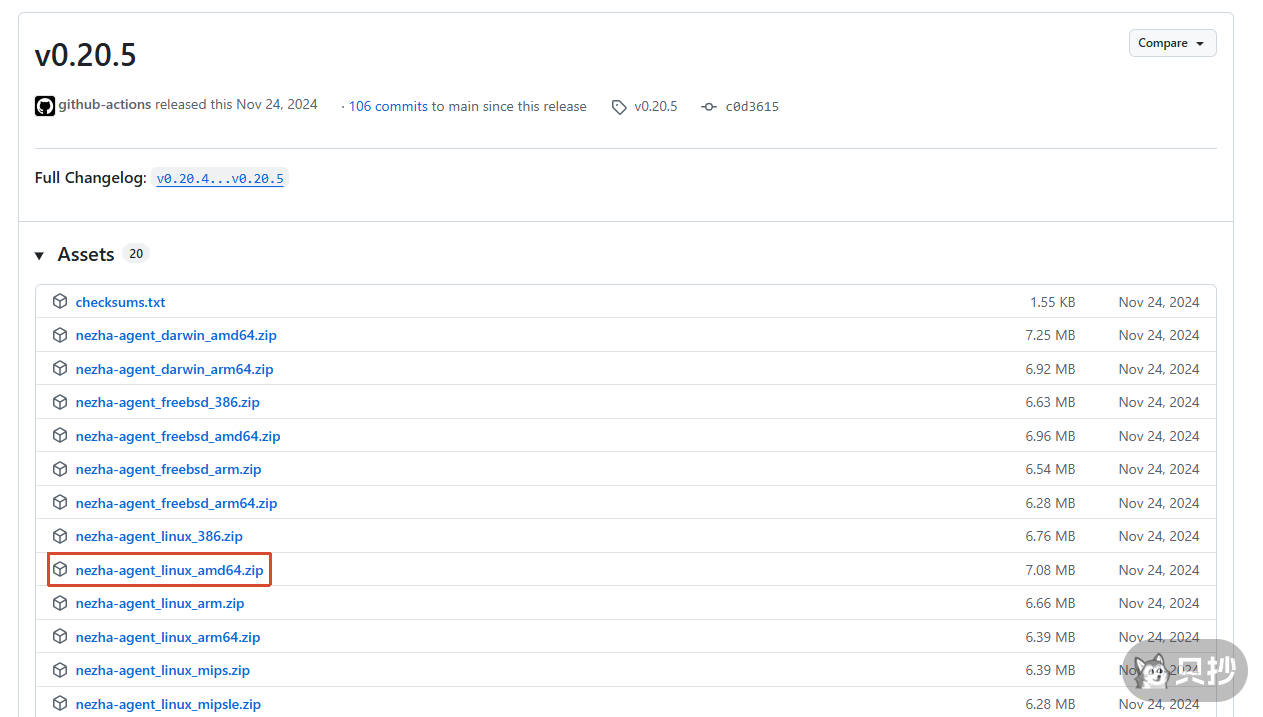Click package icon beside nezha-agent_freebsd_386.zip
The image size is (1263, 717).
60,402
